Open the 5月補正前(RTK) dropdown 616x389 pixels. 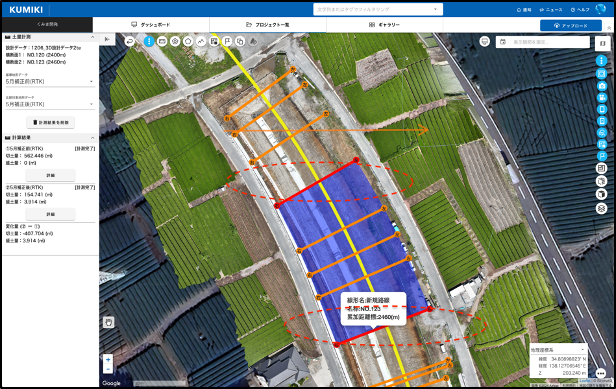click(50, 81)
